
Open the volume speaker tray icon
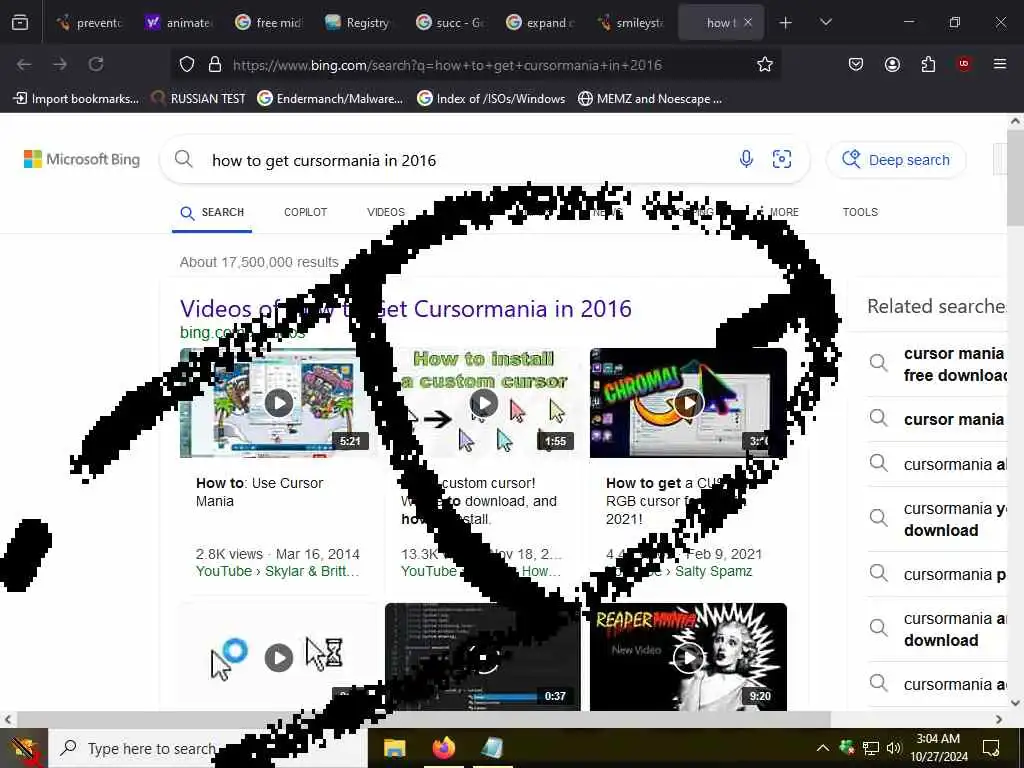(893, 748)
